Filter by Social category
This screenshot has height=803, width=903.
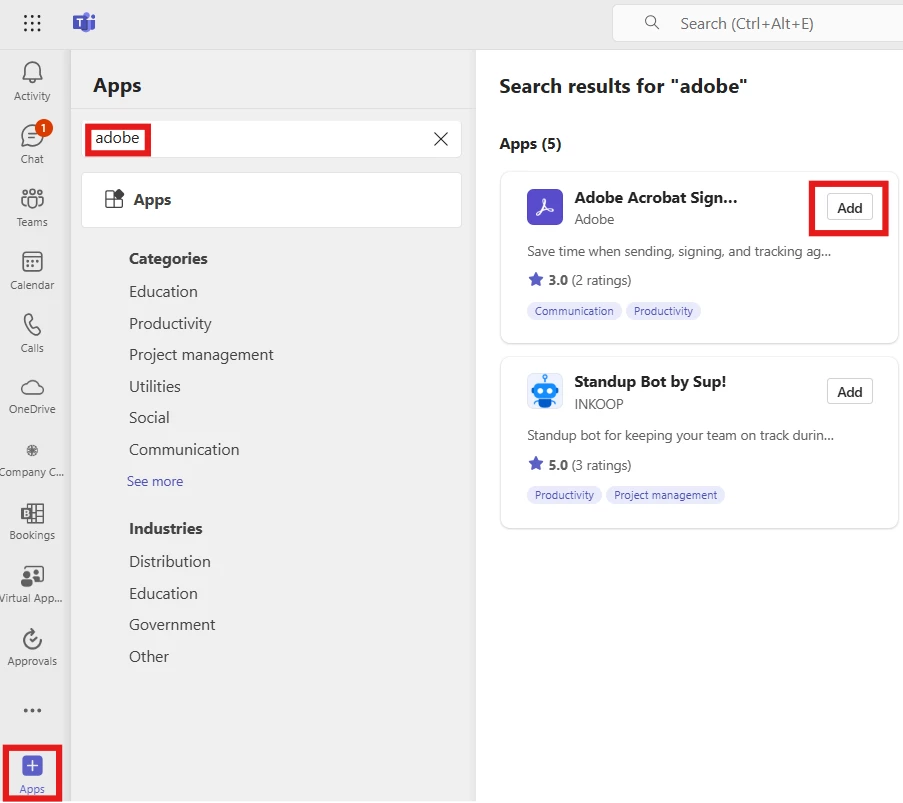(x=149, y=418)
